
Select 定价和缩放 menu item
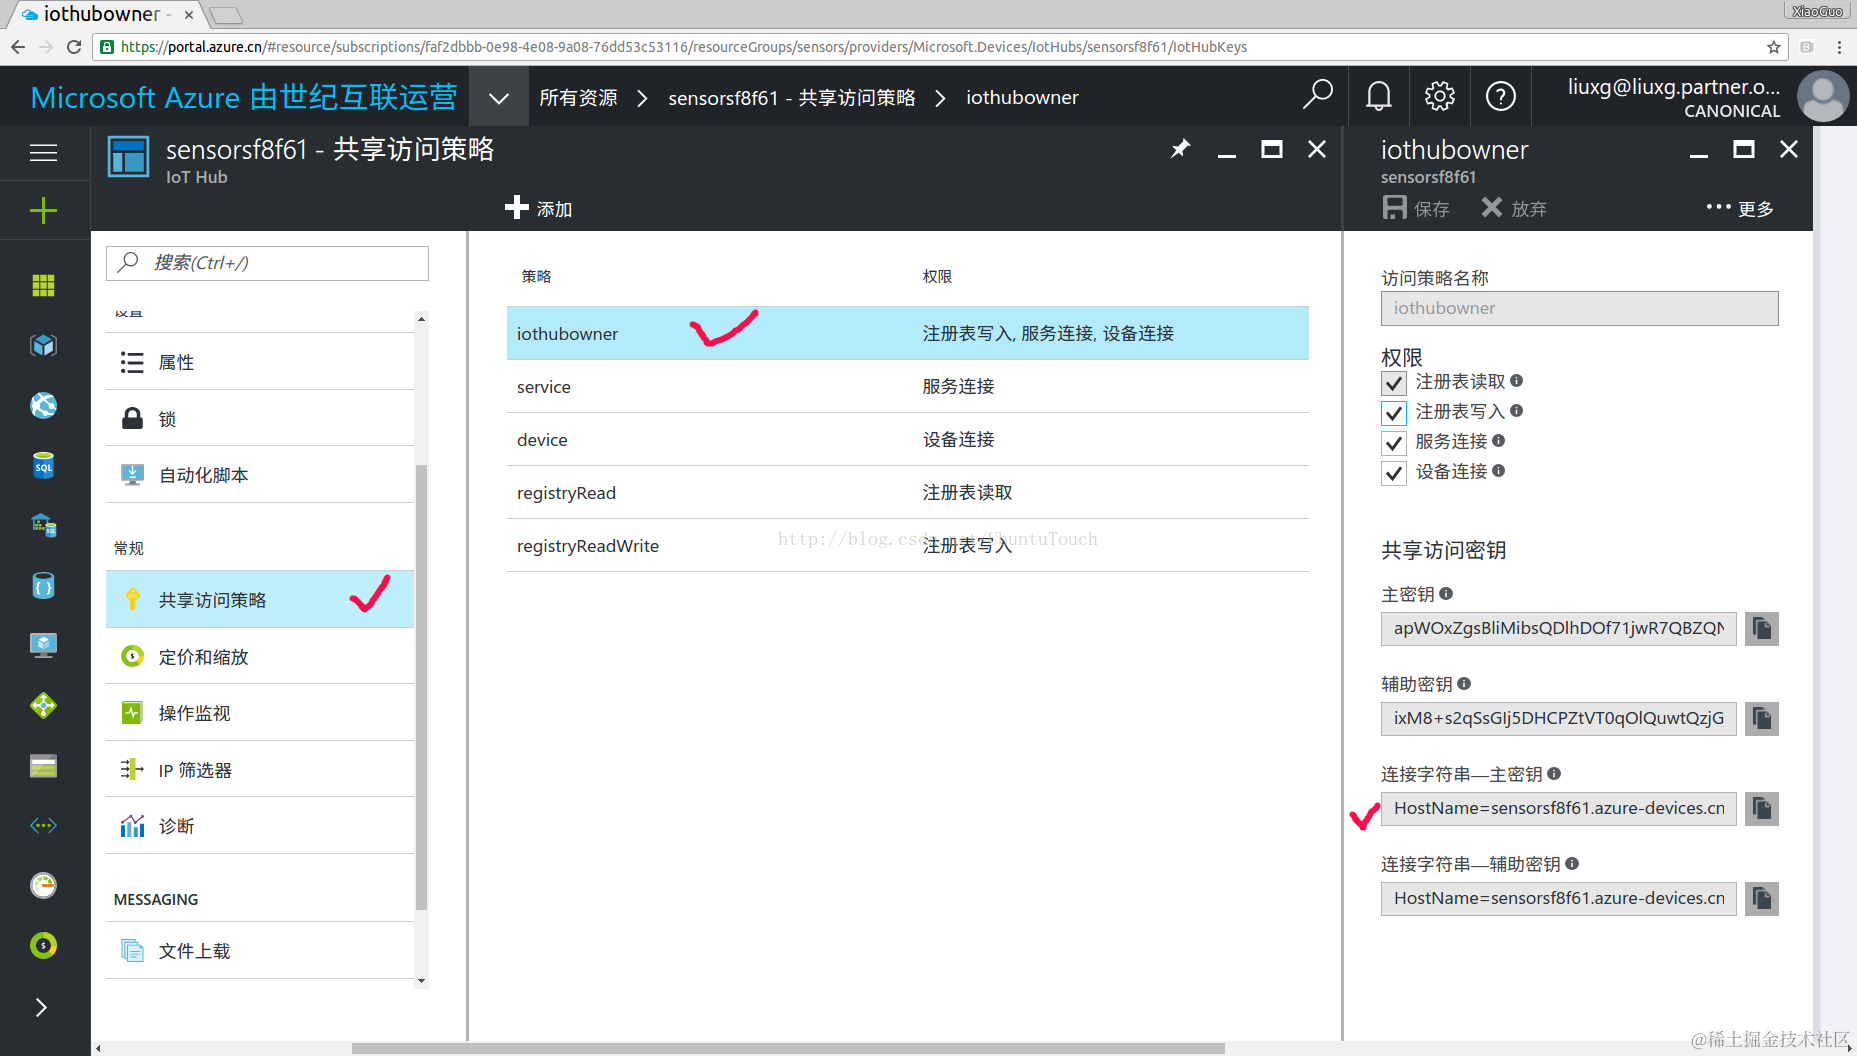(x=260, y=656)
